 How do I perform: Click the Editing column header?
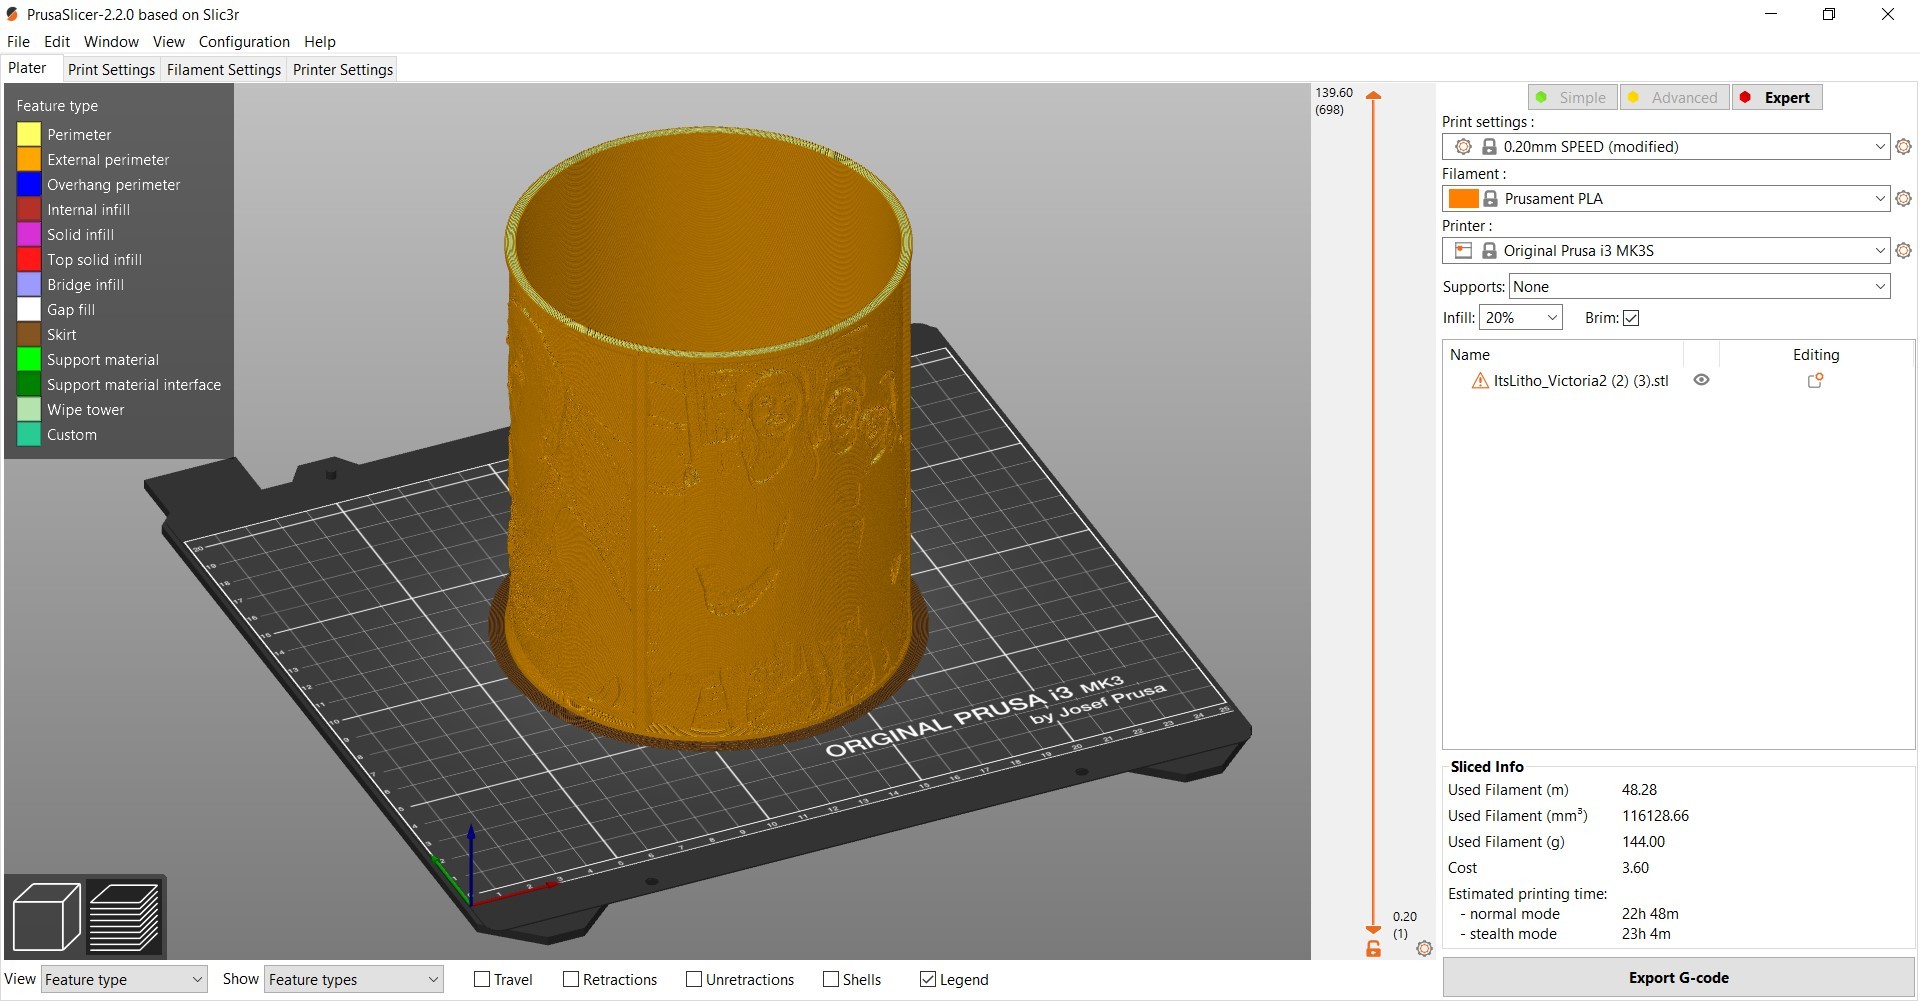(1815, 355)
